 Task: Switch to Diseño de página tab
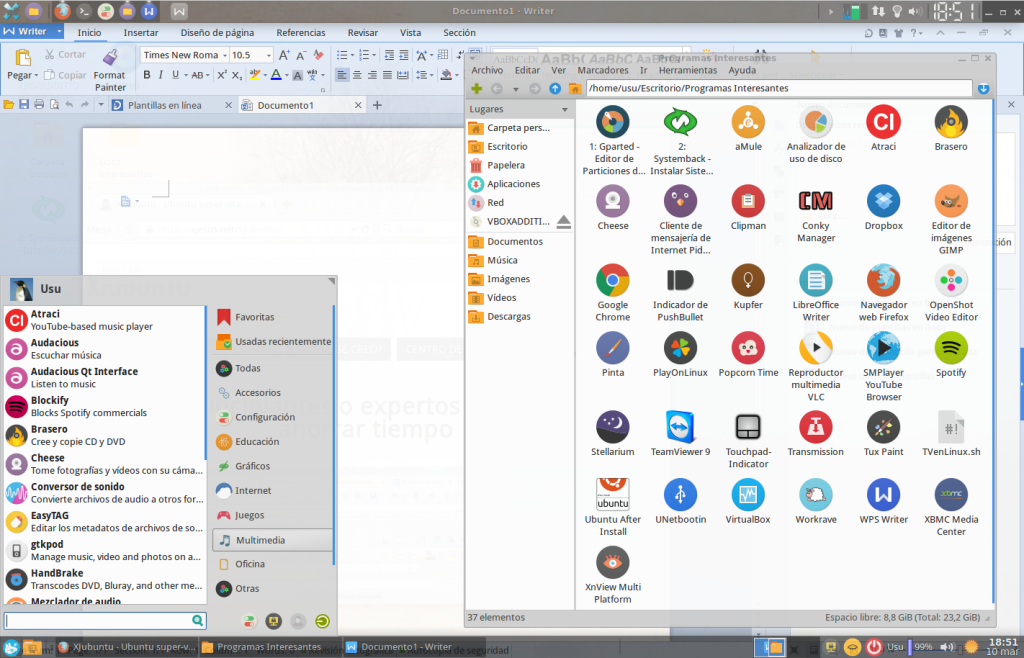coord(217,33)
